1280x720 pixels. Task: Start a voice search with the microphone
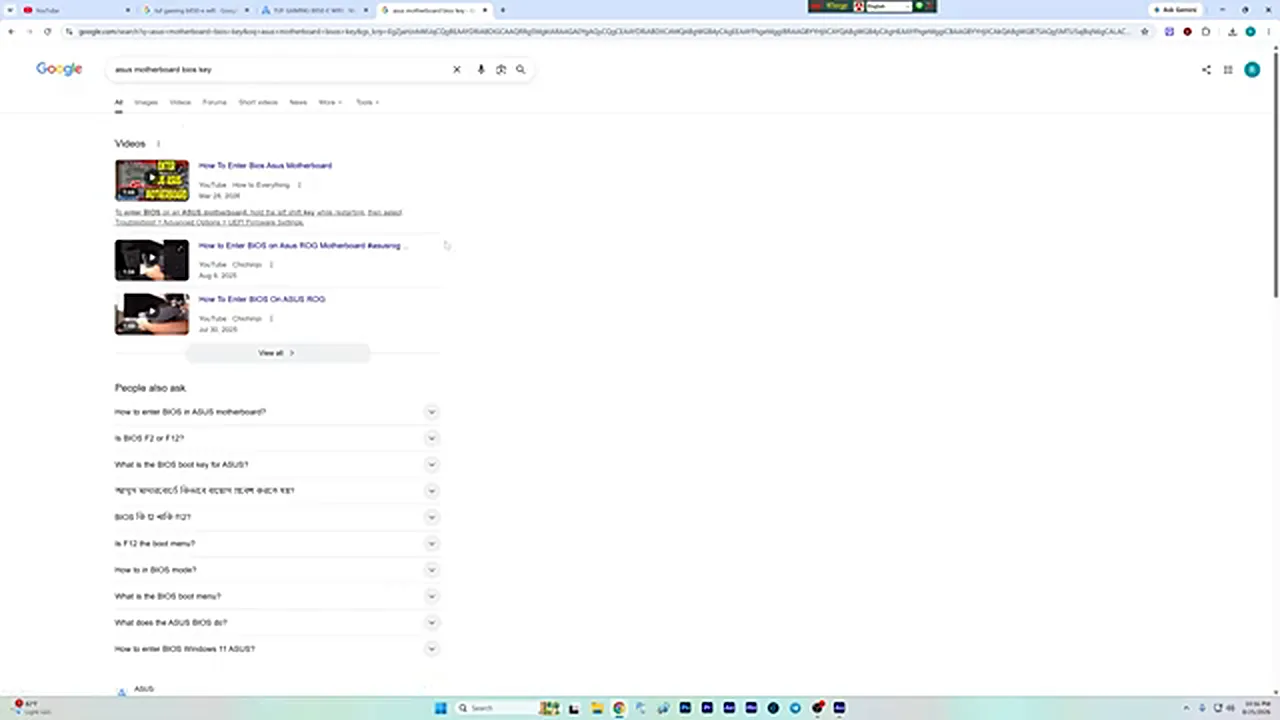point(481,70)
